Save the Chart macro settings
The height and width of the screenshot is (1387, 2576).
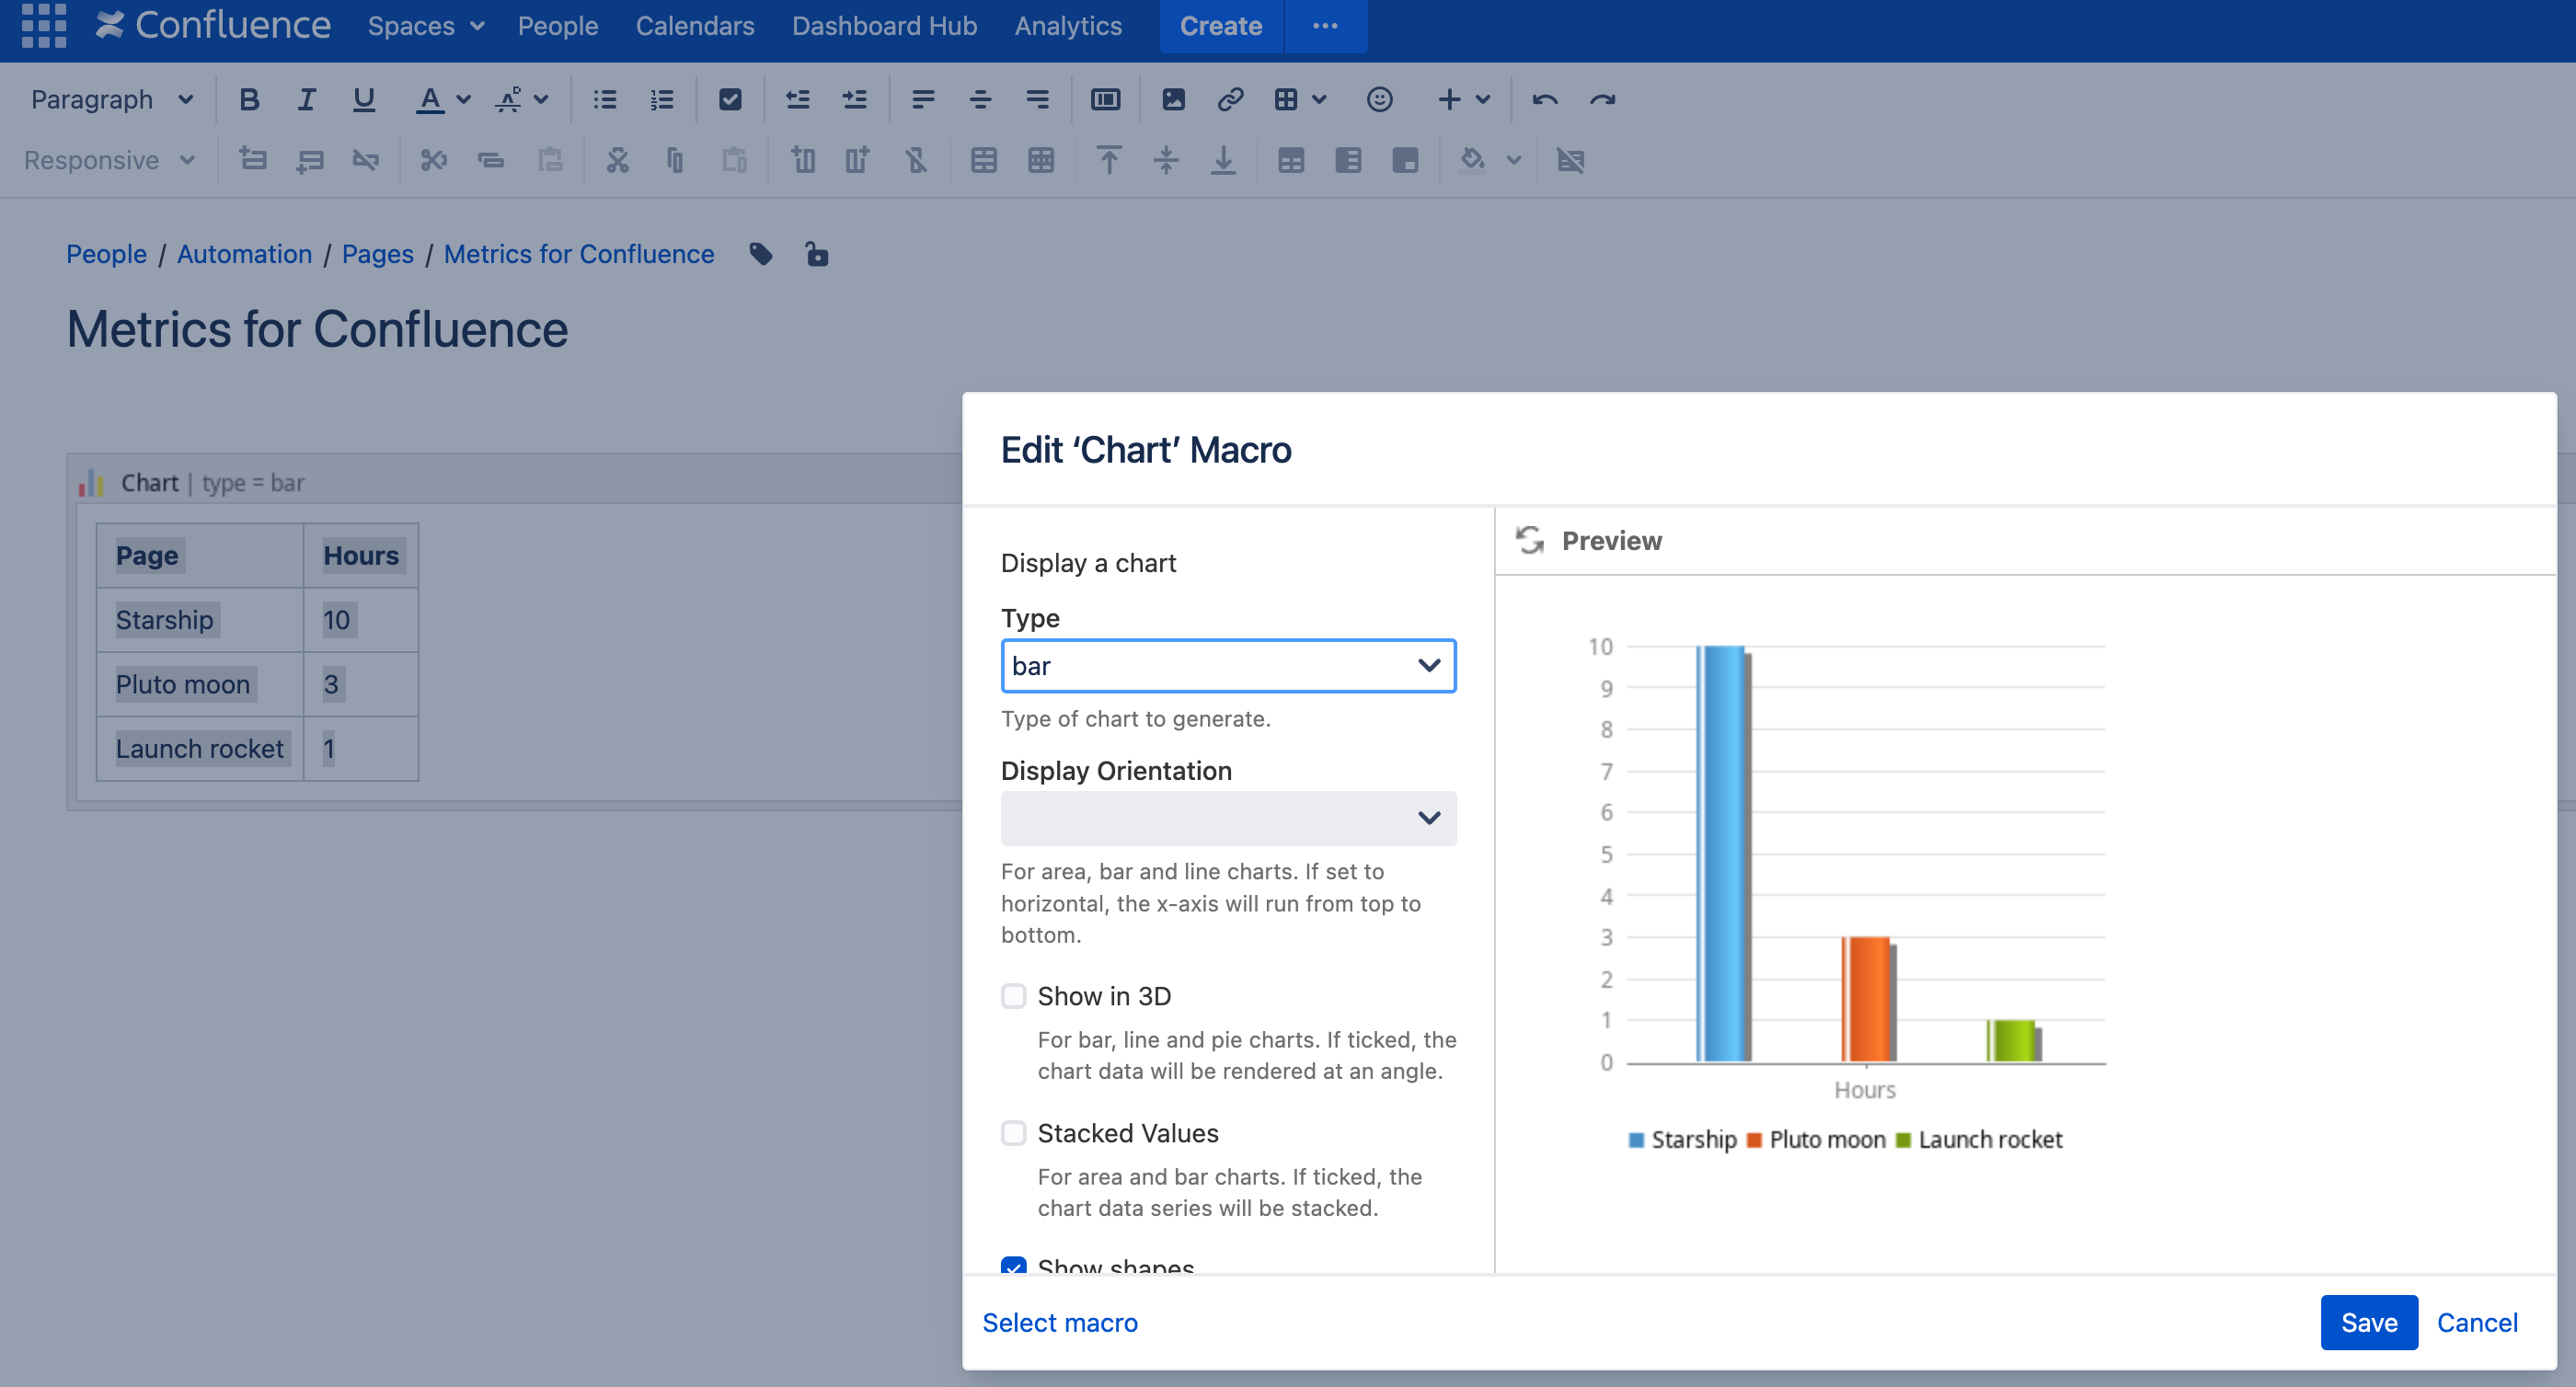click(x=2368, y=1322)
